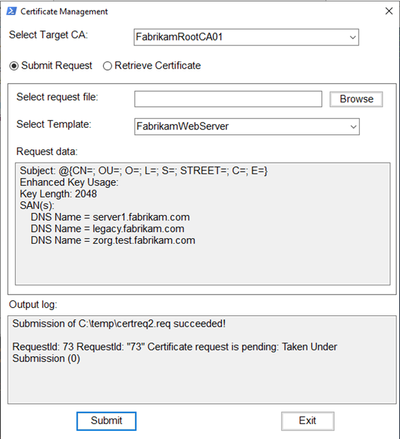This screenshot has height=439, width=400.
Task: Click the server1.fabrikam.com DNS name entry
Action: [110, 217]
